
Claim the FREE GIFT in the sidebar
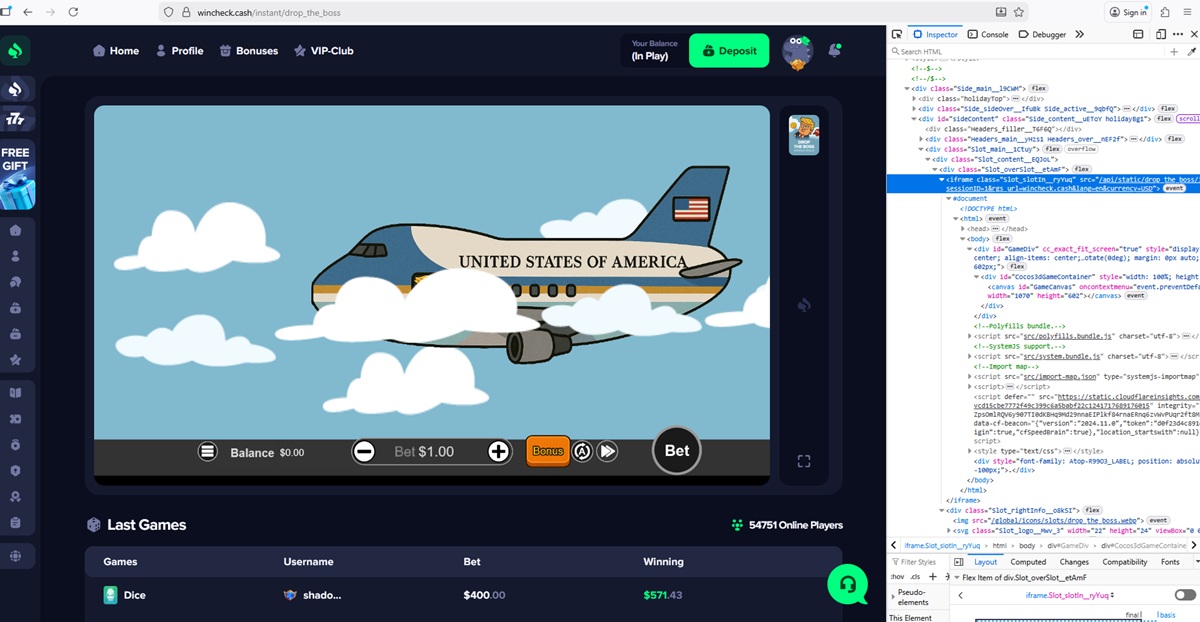click(x=16, y=177)
